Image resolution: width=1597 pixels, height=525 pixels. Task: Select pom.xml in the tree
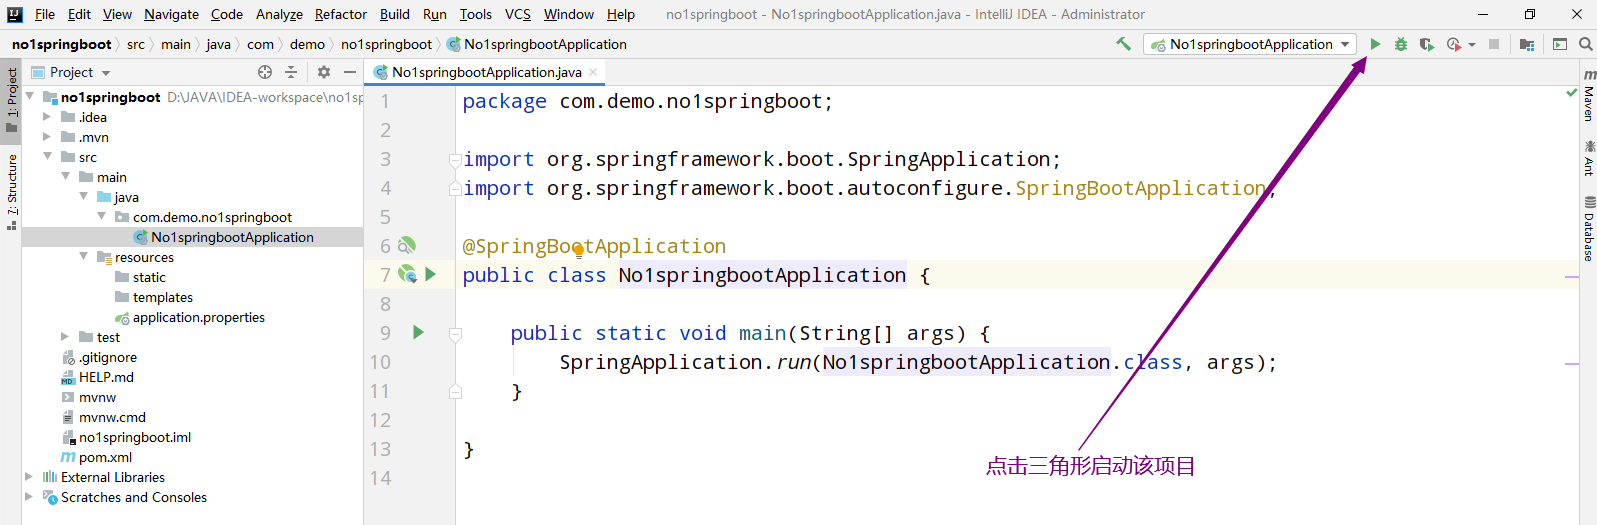pos(105,457)
